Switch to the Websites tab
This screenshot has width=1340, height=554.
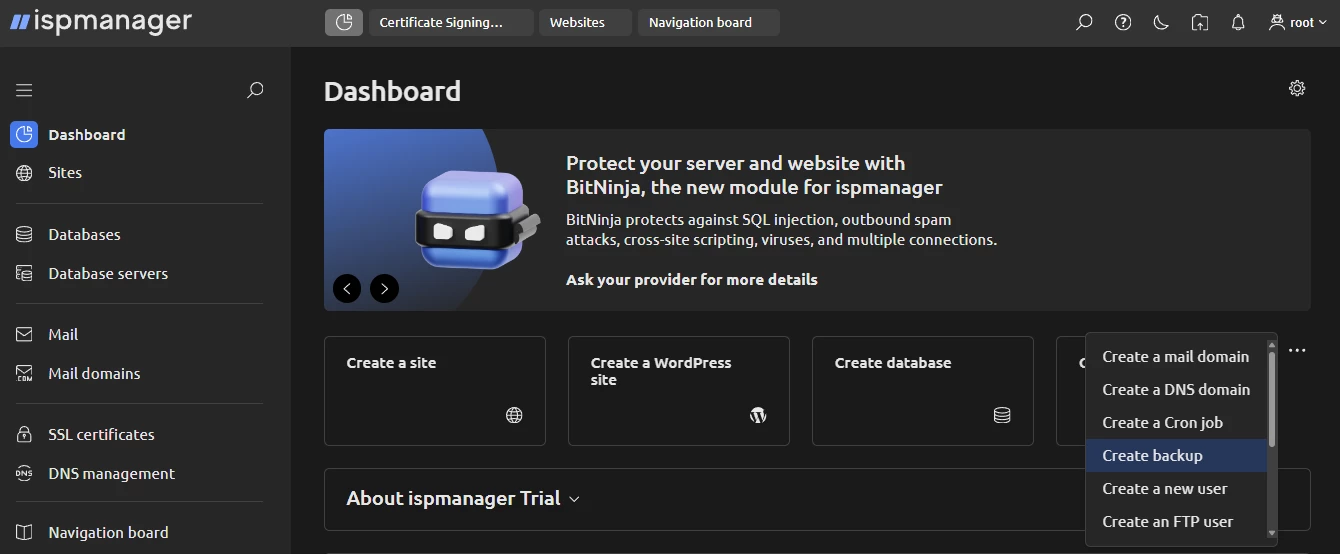[x=585, y=22]
